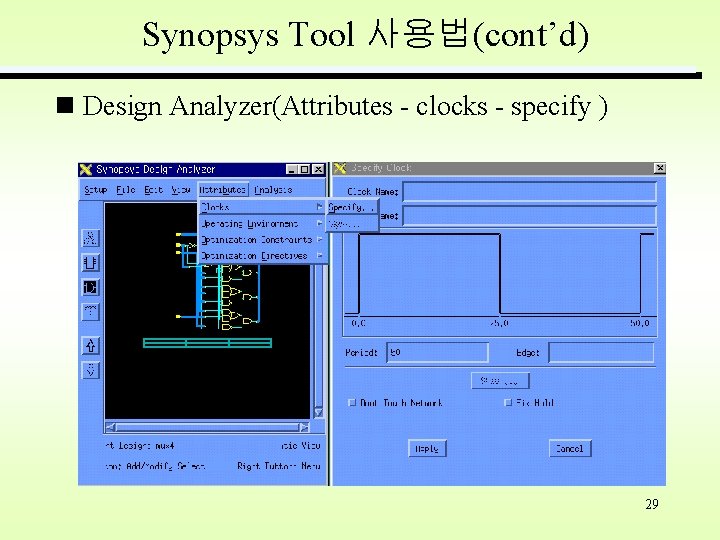Choose Specify in the Clocks submenu
This screenshot has width=720, height=540.
pos(352,208)
